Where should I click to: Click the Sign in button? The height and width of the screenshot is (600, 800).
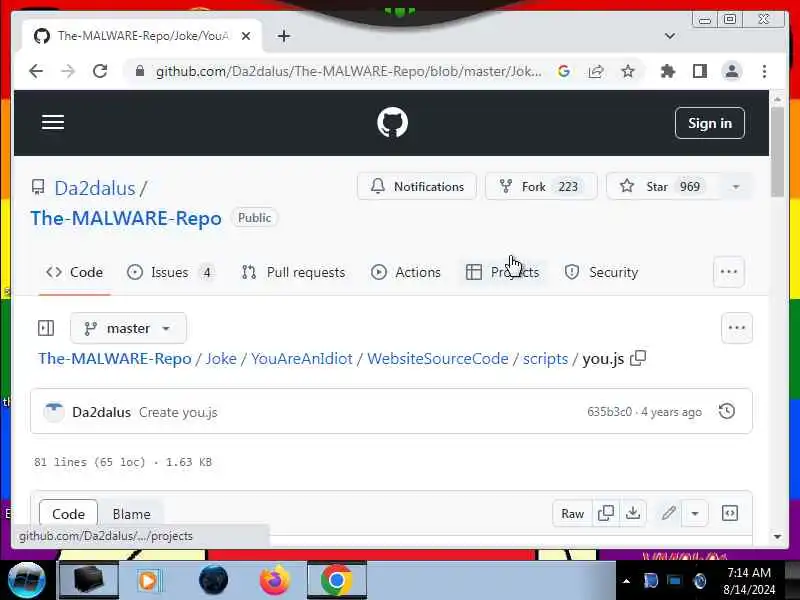709,123
